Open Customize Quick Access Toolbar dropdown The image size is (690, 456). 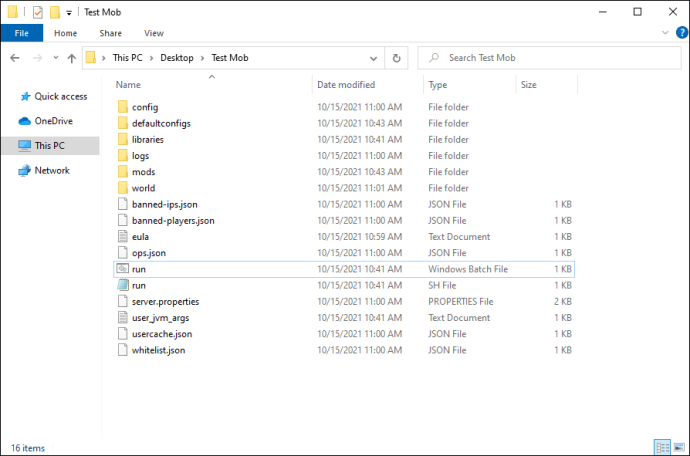(x=69, y=13)
